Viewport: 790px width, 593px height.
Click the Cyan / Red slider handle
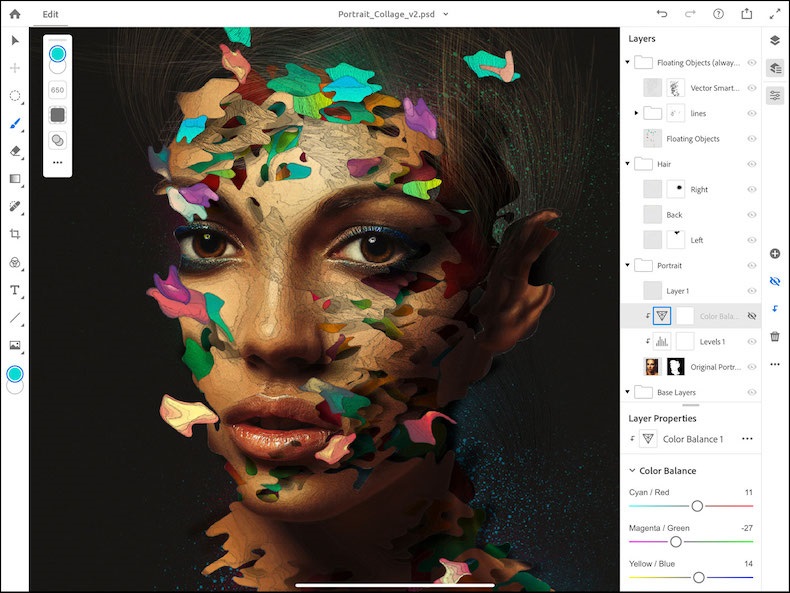pyautogui.click(x=697, y=506)
